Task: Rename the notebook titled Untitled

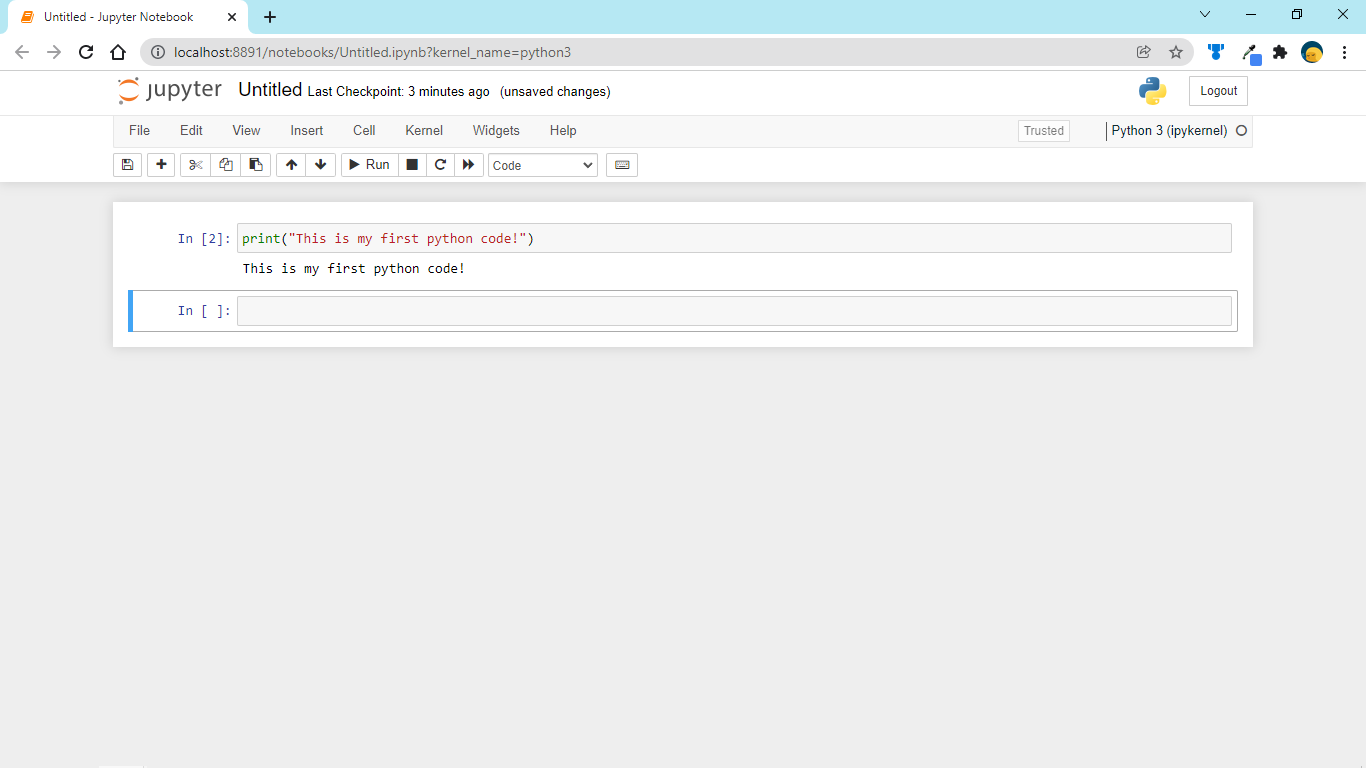Action: tap(270, 90)
